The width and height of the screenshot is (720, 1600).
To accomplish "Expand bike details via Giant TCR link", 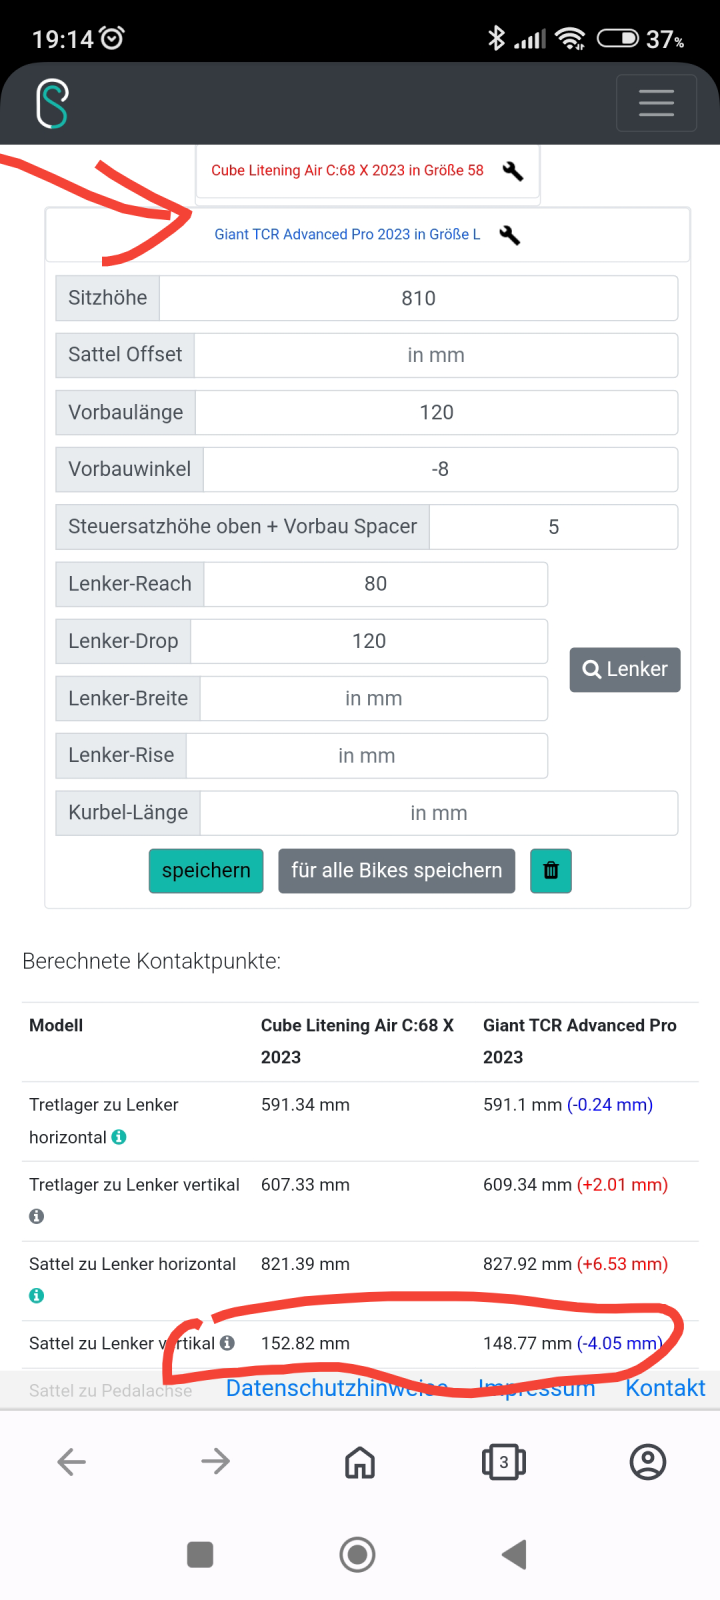I will coord(348,234).
